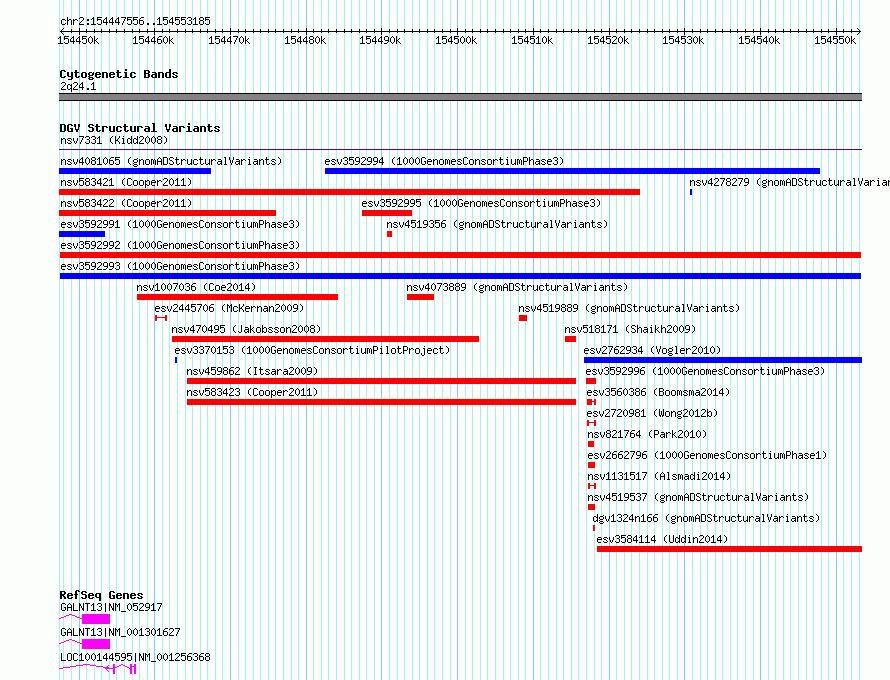Click the nsv4081065 gnomAD variant label
This screenshot has width=890, height=680.
[171, 161]
